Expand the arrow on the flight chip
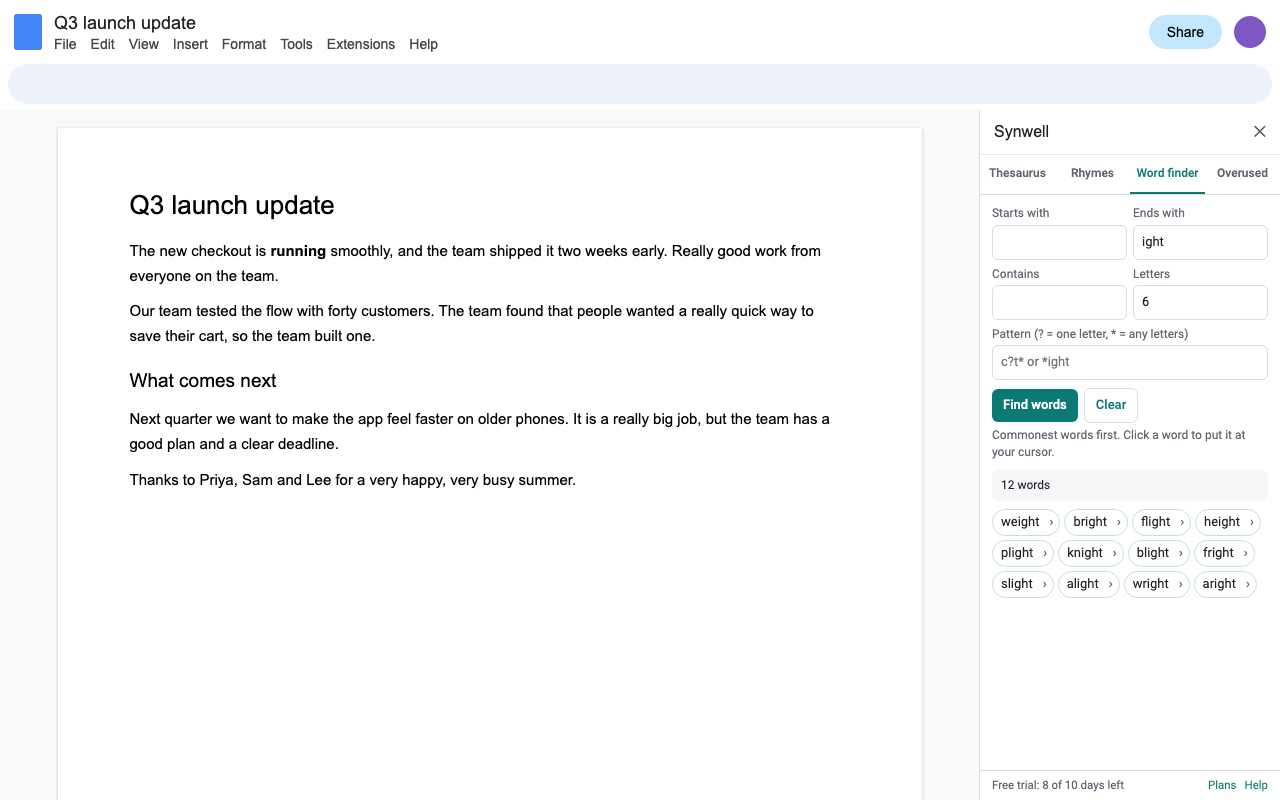This screenshot has width=1280, height=800. click(1182, 522)
